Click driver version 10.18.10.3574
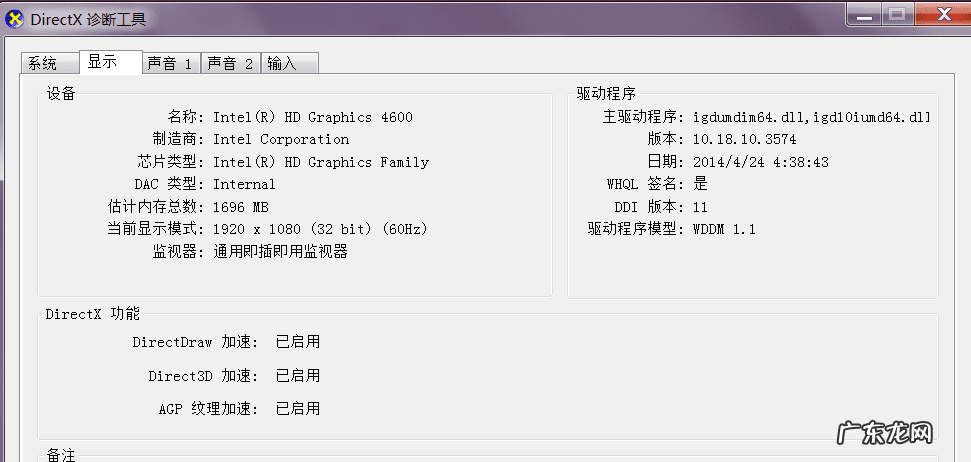The width and height of the screenshot is (971, 462). point(744,139)
